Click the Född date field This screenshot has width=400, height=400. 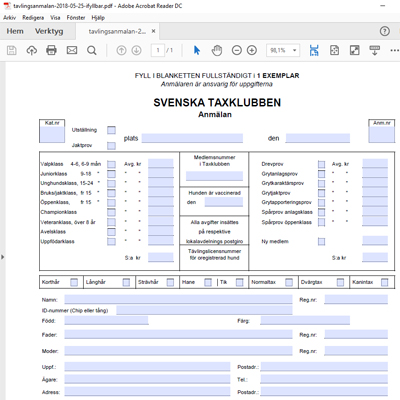tap(106, 321)
